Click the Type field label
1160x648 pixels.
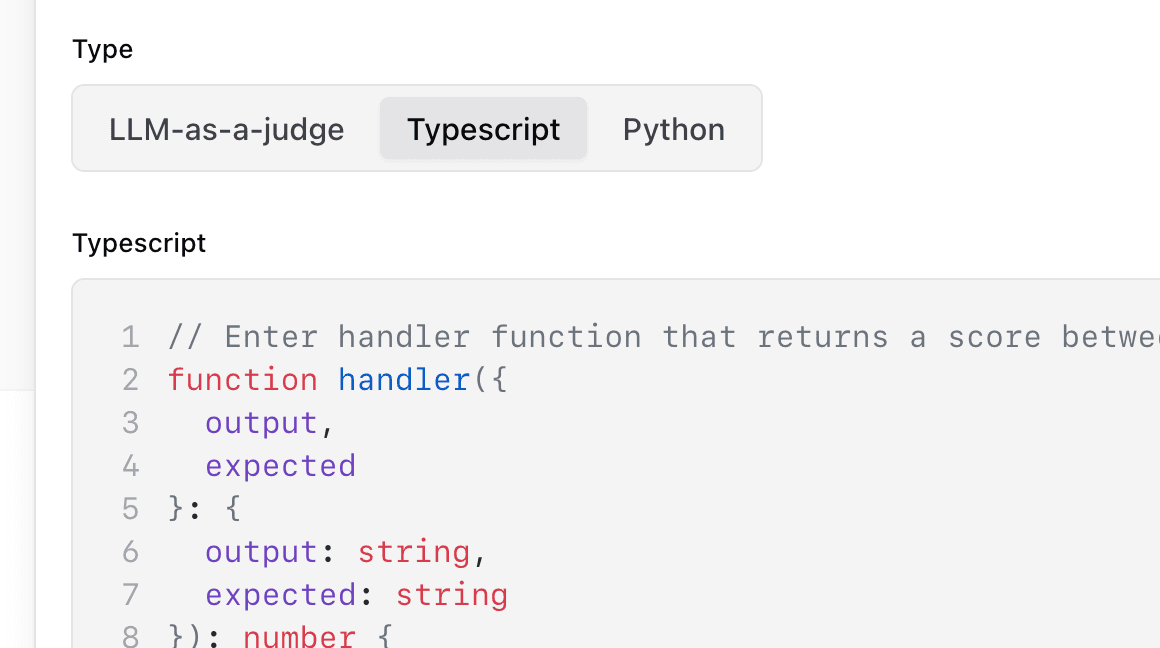pyautogui.click(x=102, y=49)
